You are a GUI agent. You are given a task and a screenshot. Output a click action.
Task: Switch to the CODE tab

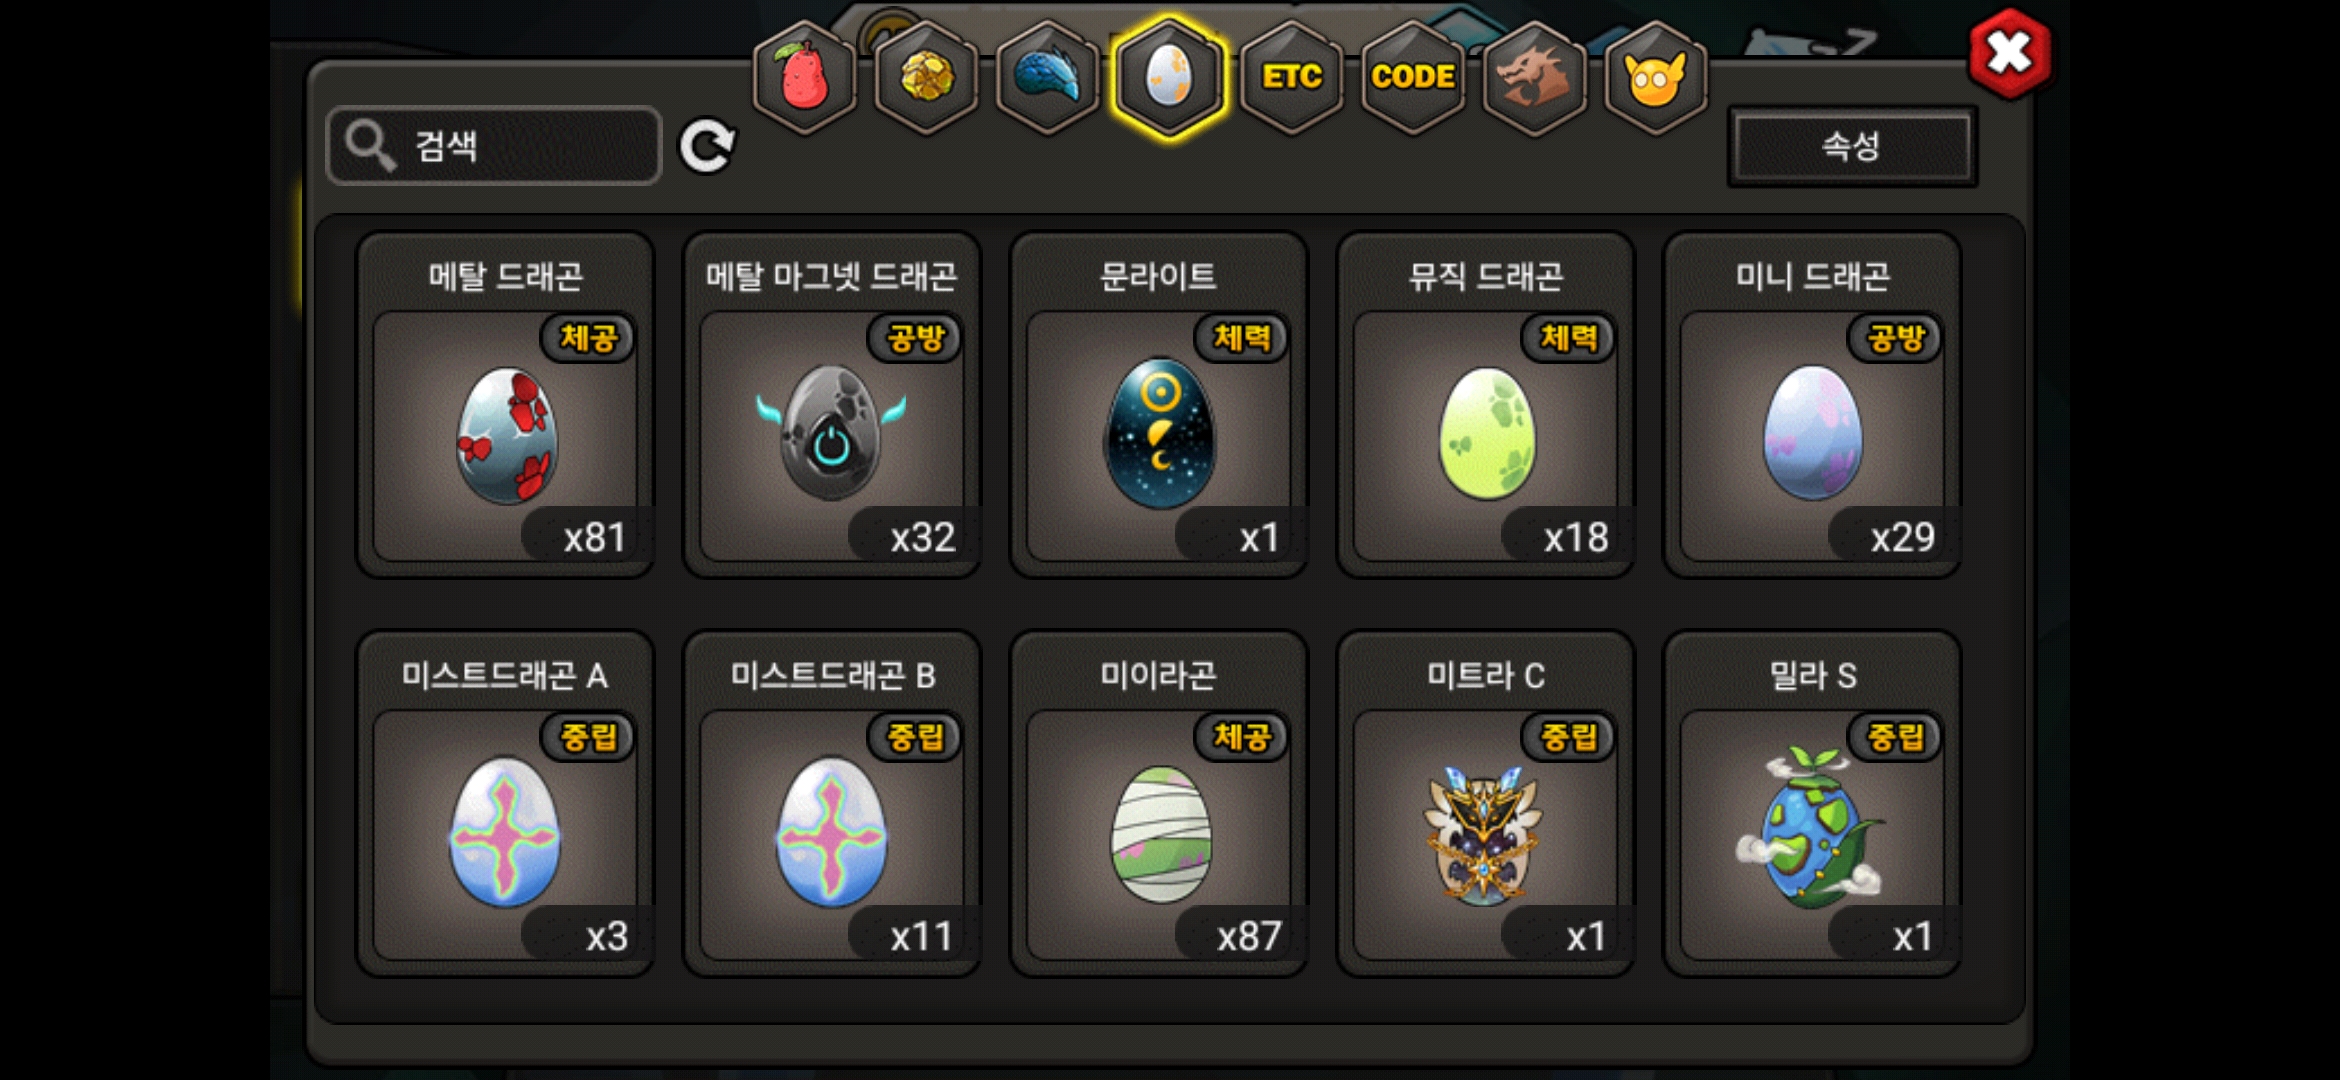(1413, 77)
